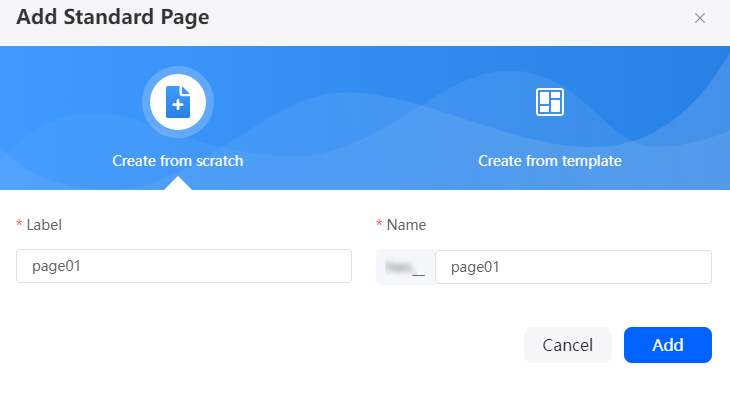Place cursor on page01 text in Label
Viewport: 730px width, 397px height.
click(x=56, y=266)
